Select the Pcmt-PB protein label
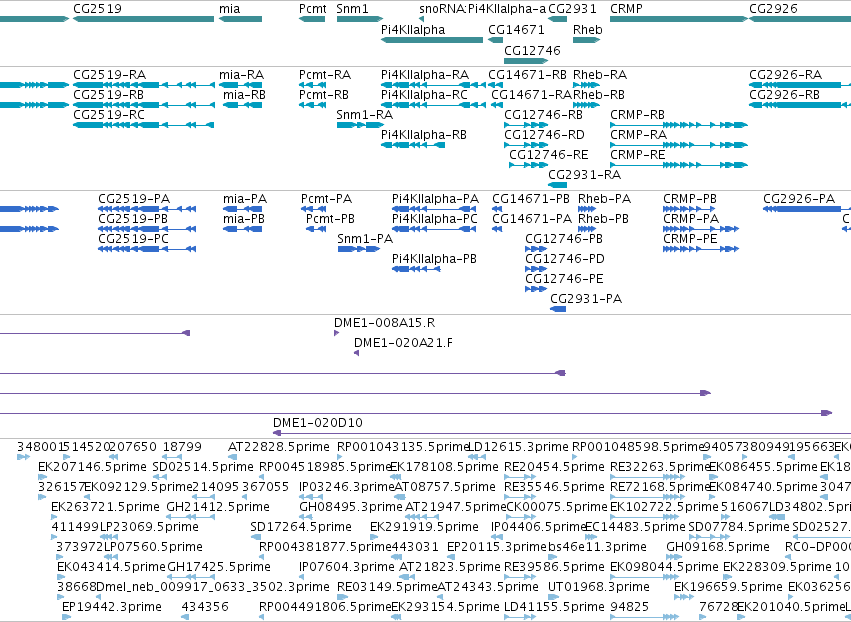The image size is (851, 622). tap(331, 219)
